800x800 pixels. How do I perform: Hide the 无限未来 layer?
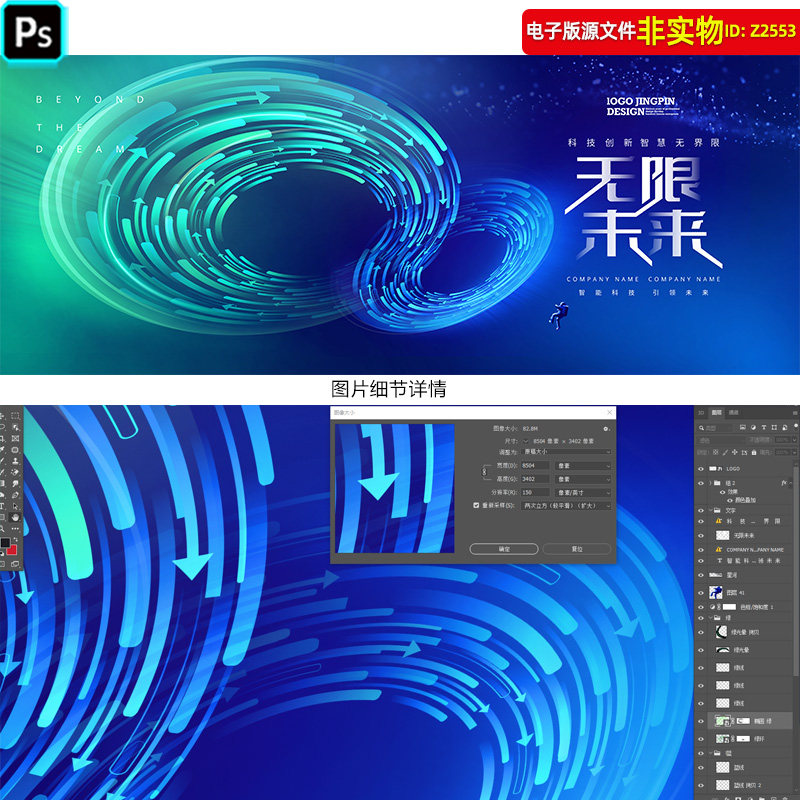click(701, 535)
